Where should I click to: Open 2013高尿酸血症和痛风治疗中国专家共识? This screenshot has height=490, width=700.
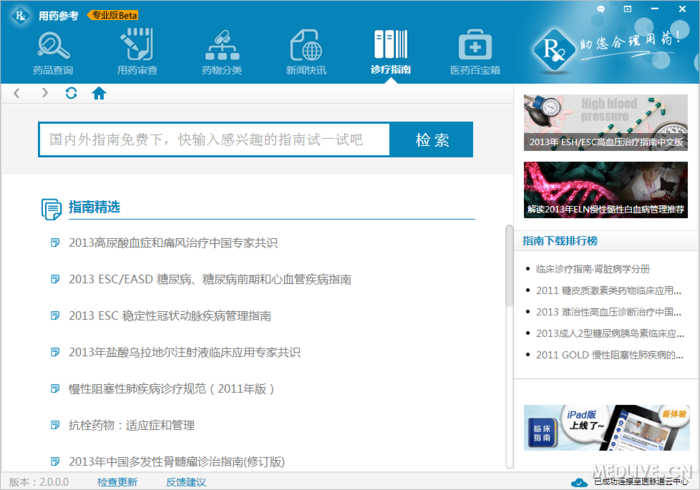click(173, 243)
